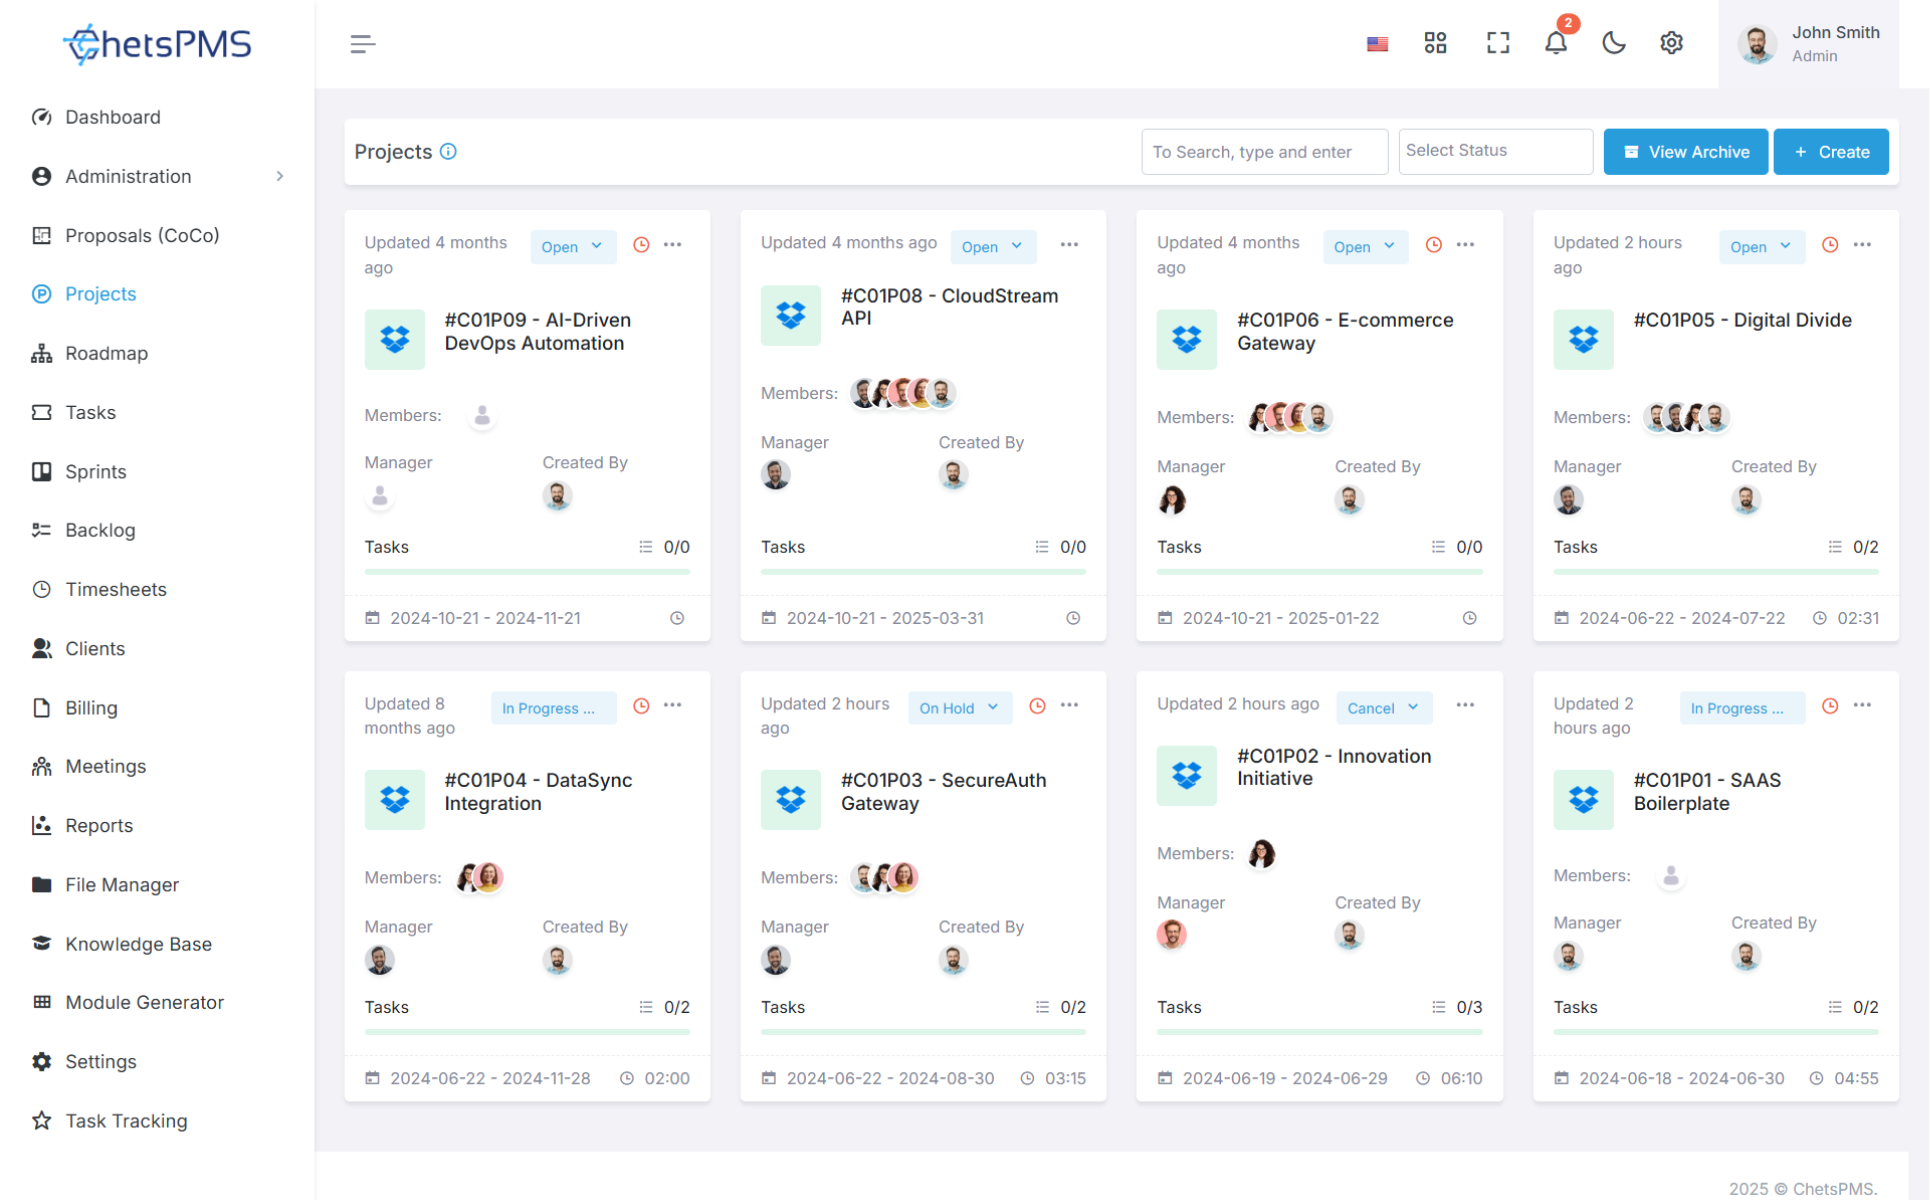The image size is (1930, 1200).
Task: Open the header settings gear icon
Action: (1671, 43)
